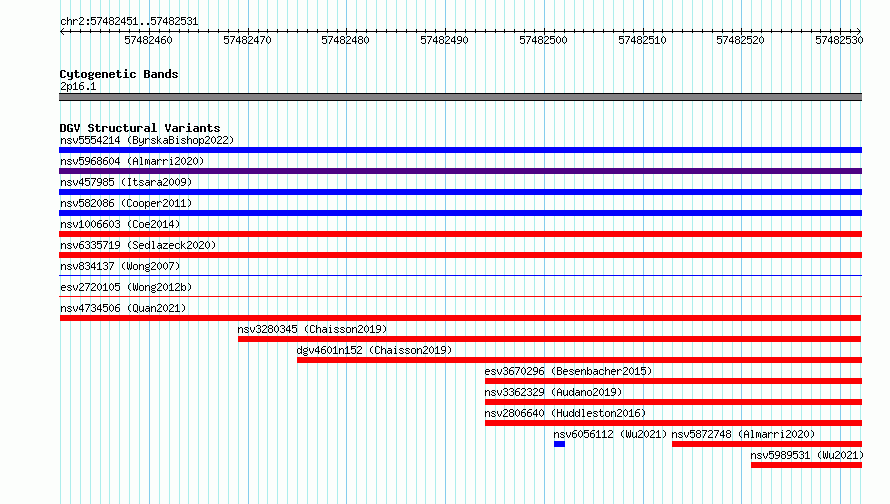Open nsv5872748 (Almarri2020) label

pyautogui.click(x=743, y=434)
